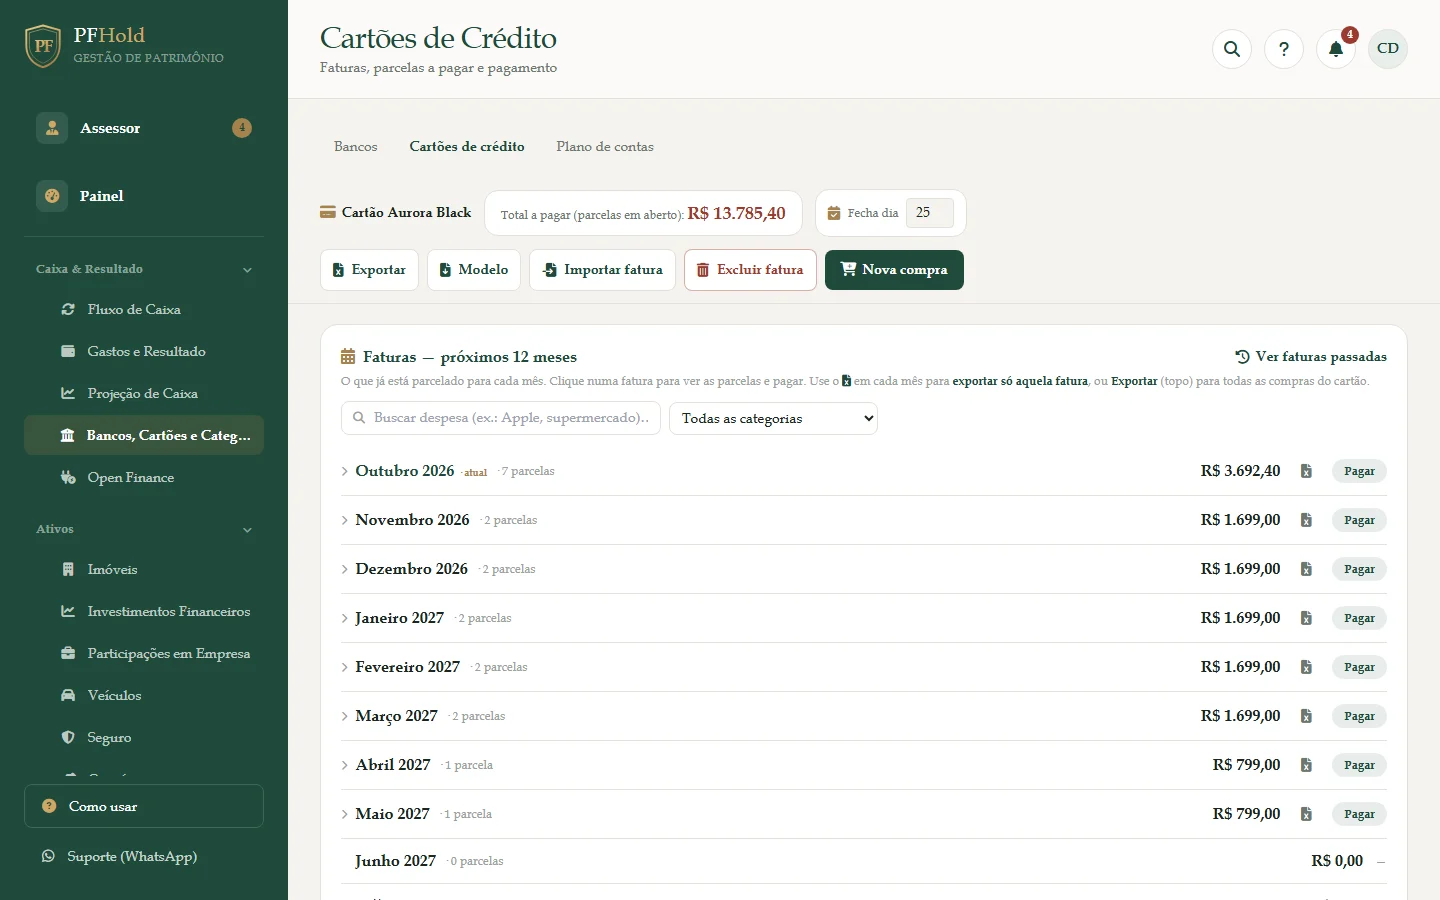This screenshot has width=1440, height=900.
Task: Click the Assessor person icon
Action: 52,128
